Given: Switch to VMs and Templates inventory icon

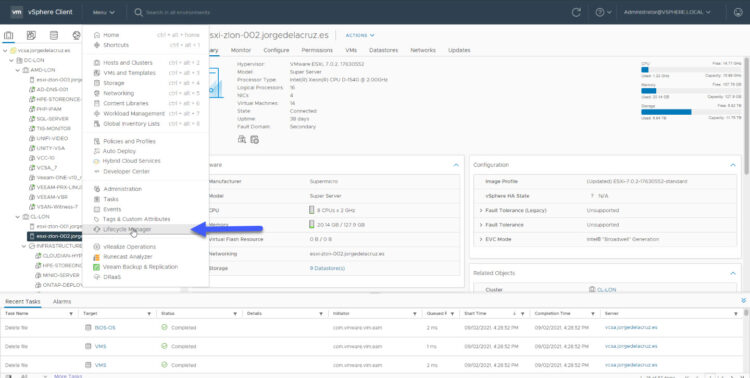Looking at the screenshot, I should [x=31, y=35].
